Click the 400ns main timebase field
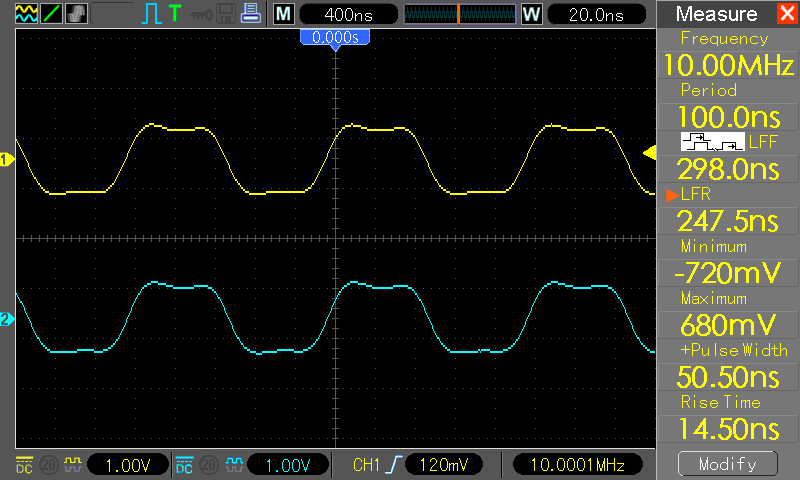Viewport: 800px width, 480px height. pos(348,14)
